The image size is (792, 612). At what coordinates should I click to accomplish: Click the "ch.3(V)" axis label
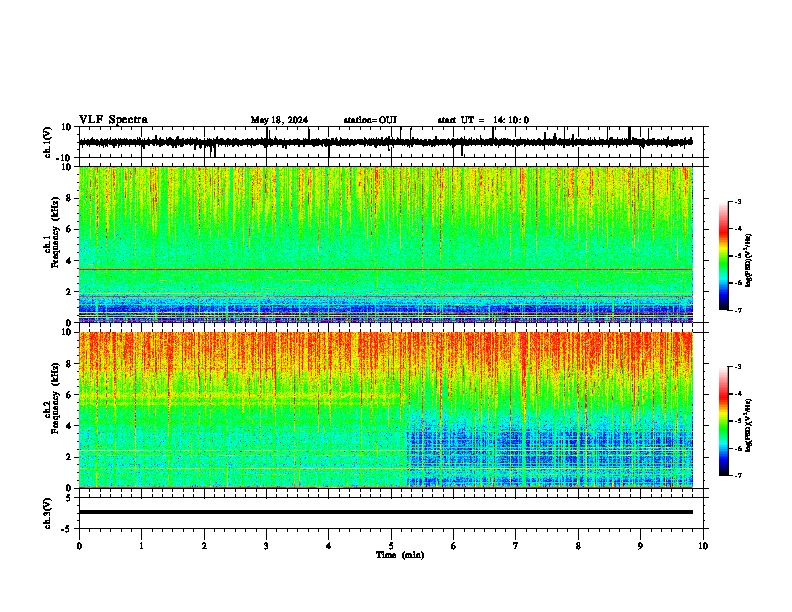coord(47,513)
